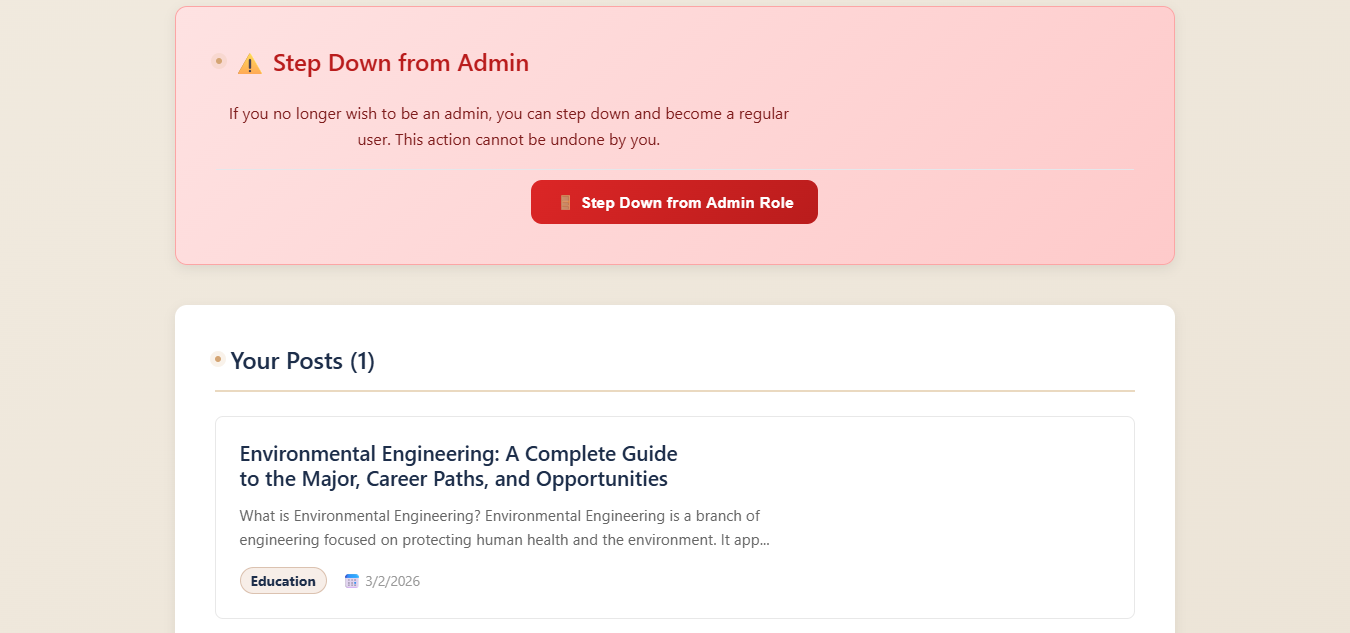This screenshot has height=633, width=1350.
Task: Click the 3/2/2026 post date
Action: [x=393, y=581]
